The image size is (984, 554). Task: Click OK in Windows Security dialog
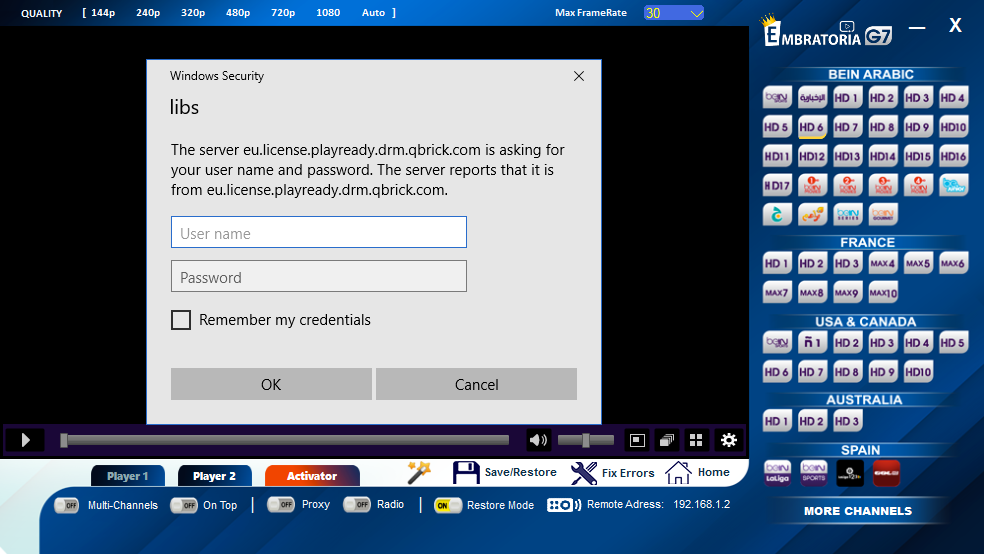[271, 384]
